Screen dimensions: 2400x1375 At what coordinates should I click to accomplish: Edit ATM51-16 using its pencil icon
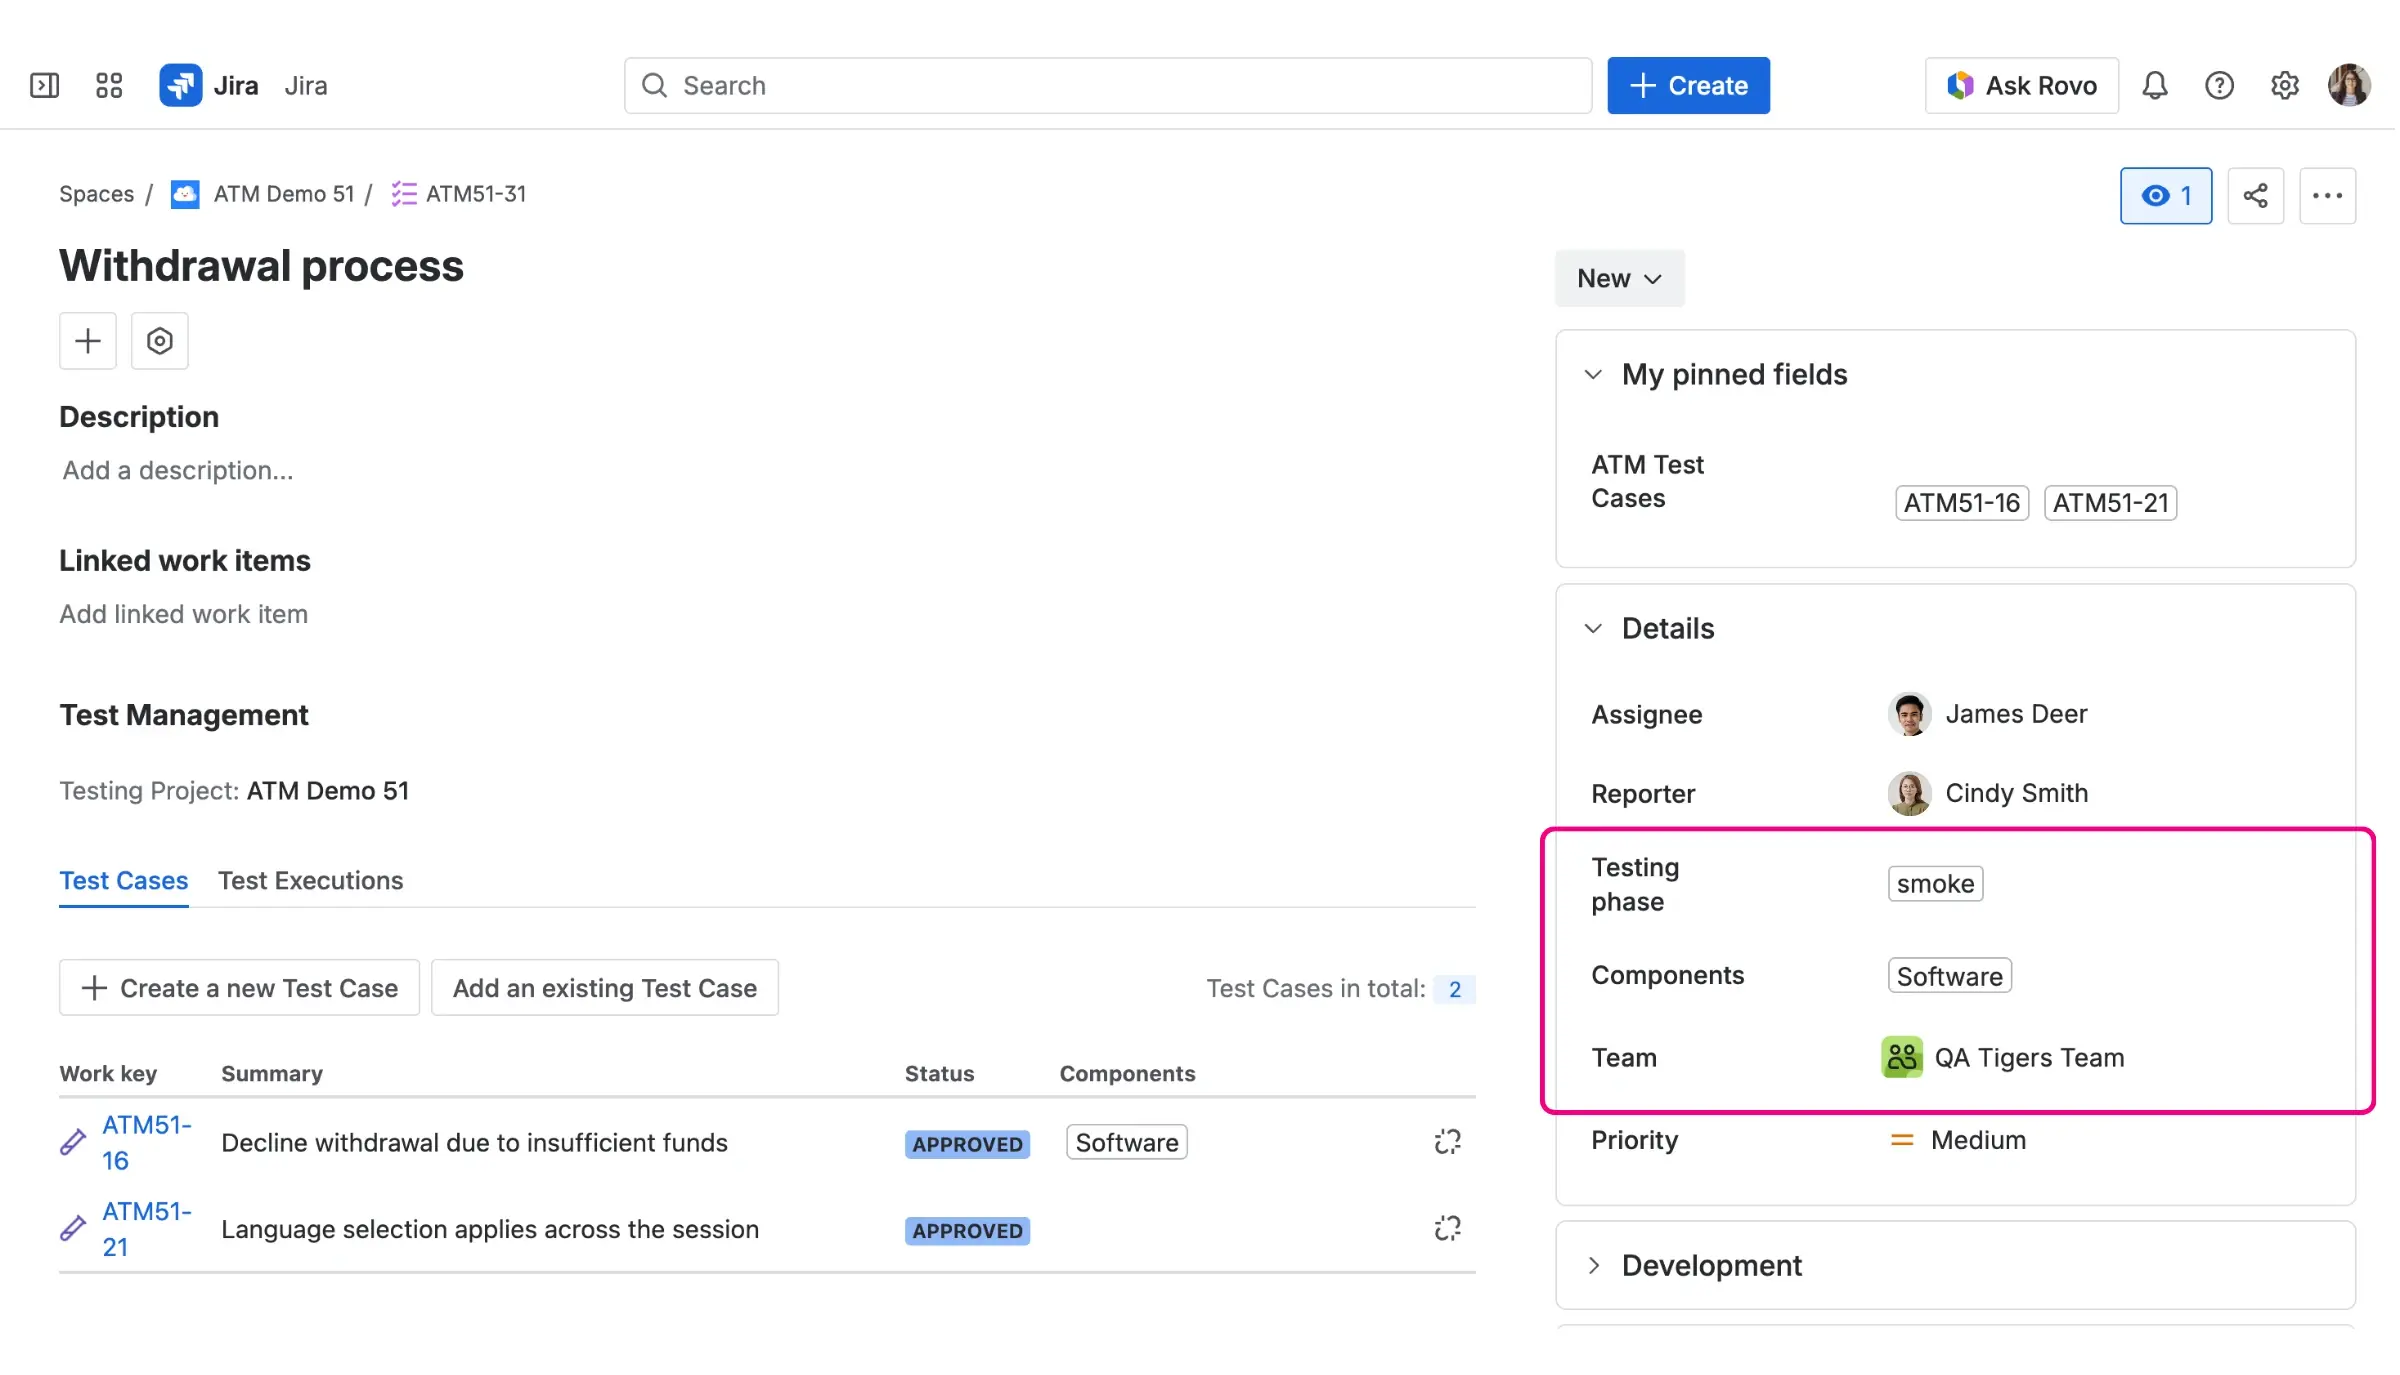coord(71,1142)
